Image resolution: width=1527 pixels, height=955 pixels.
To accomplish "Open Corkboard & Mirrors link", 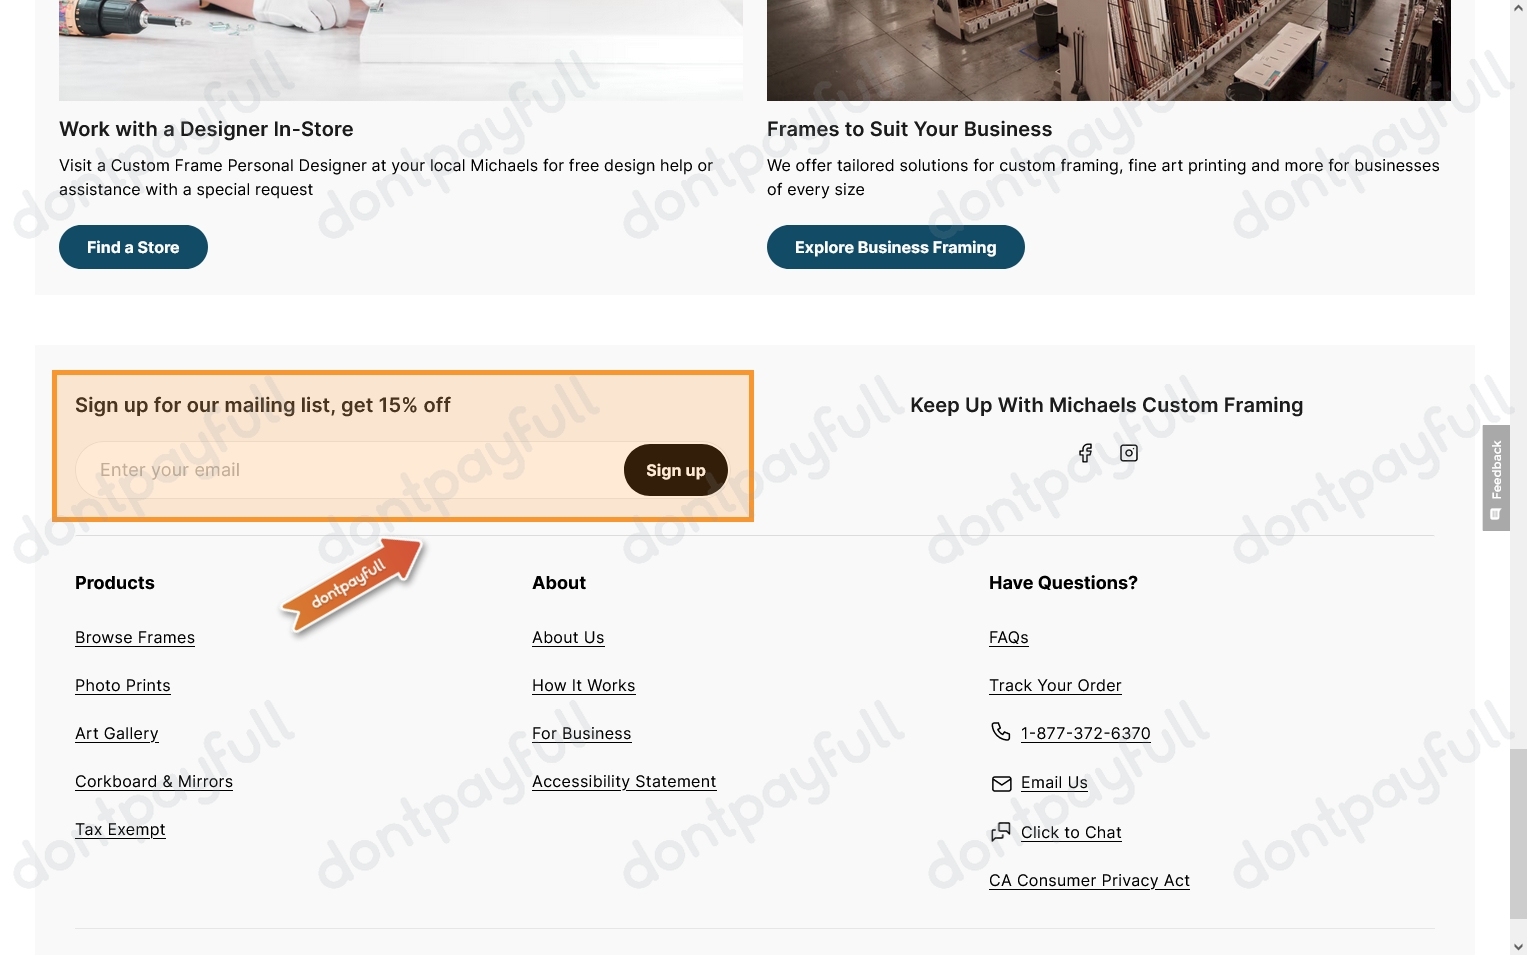I will click(x=154, y=782).
